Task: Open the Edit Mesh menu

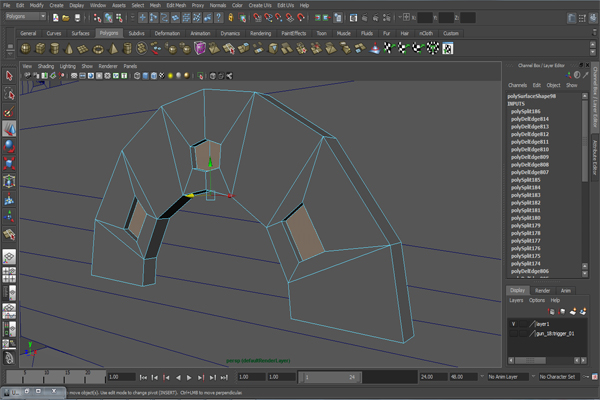Action: pos(176,5)
